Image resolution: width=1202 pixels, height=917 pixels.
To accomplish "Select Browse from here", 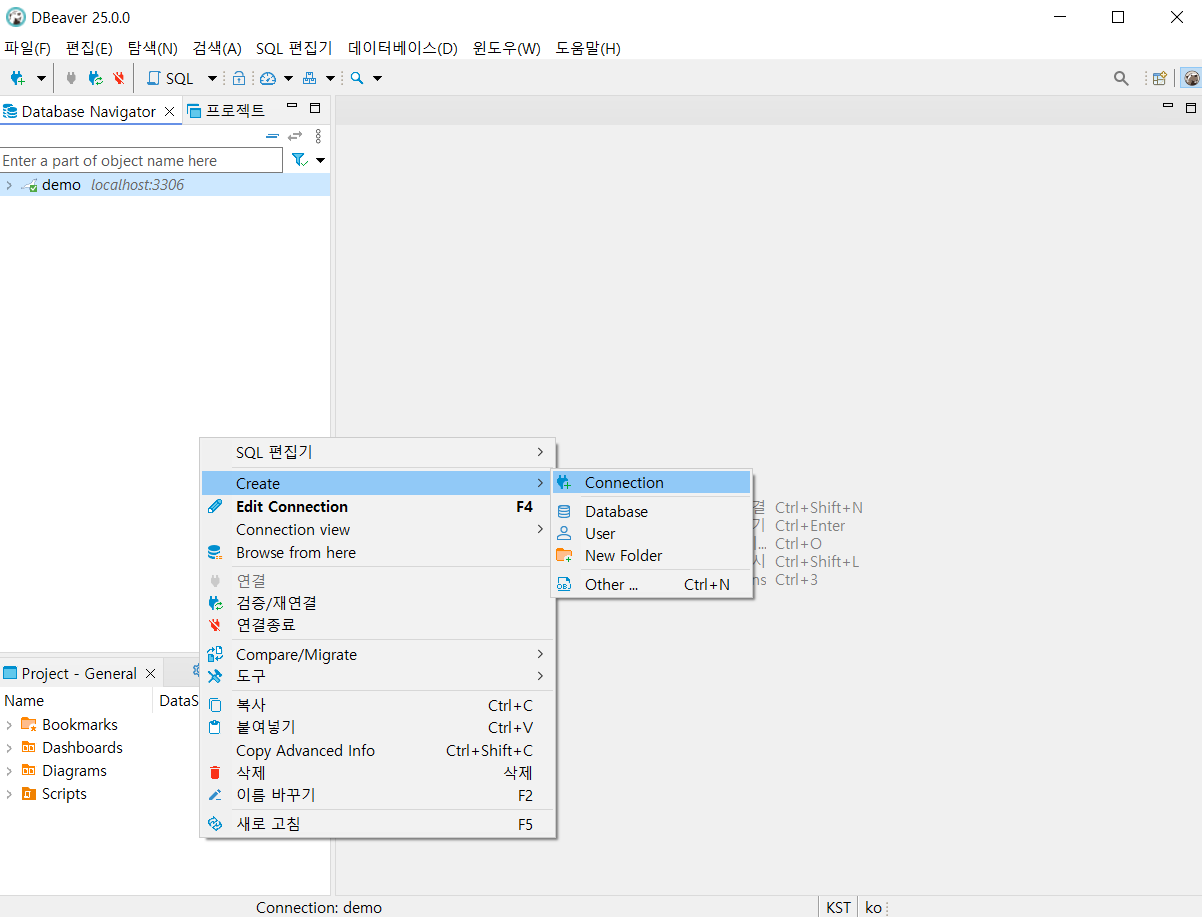I will (378, 552).
